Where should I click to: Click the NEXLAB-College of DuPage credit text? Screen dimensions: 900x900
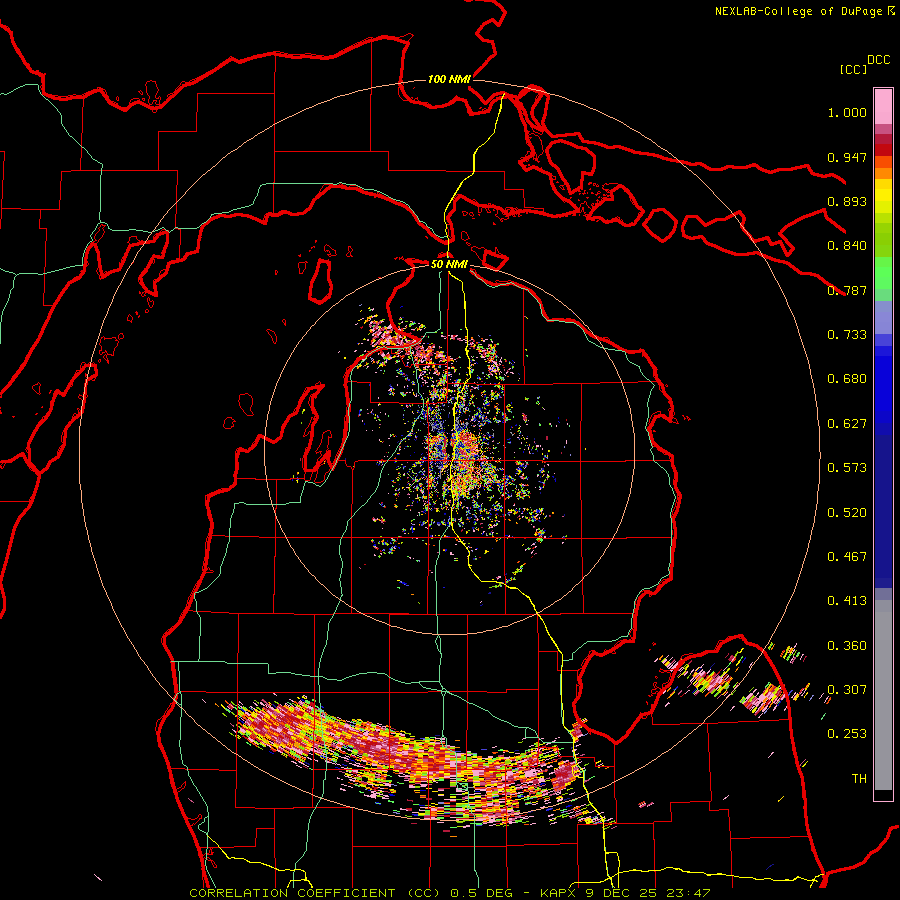798,11
